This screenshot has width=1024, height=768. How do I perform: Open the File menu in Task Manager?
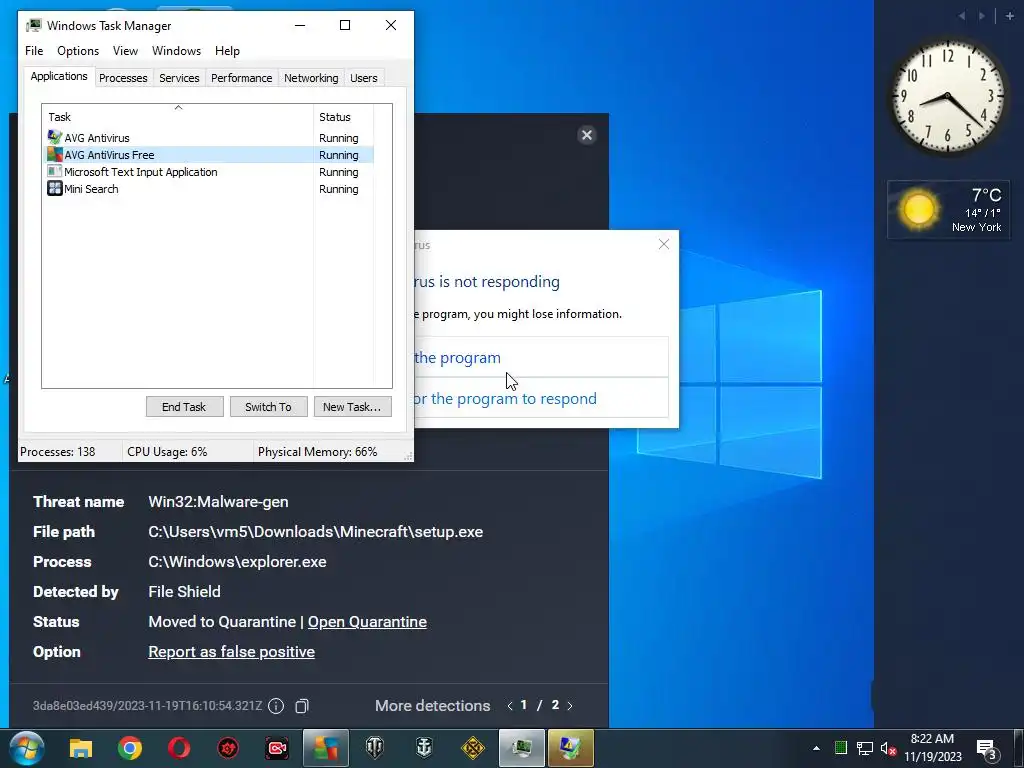tap(34, 51)
